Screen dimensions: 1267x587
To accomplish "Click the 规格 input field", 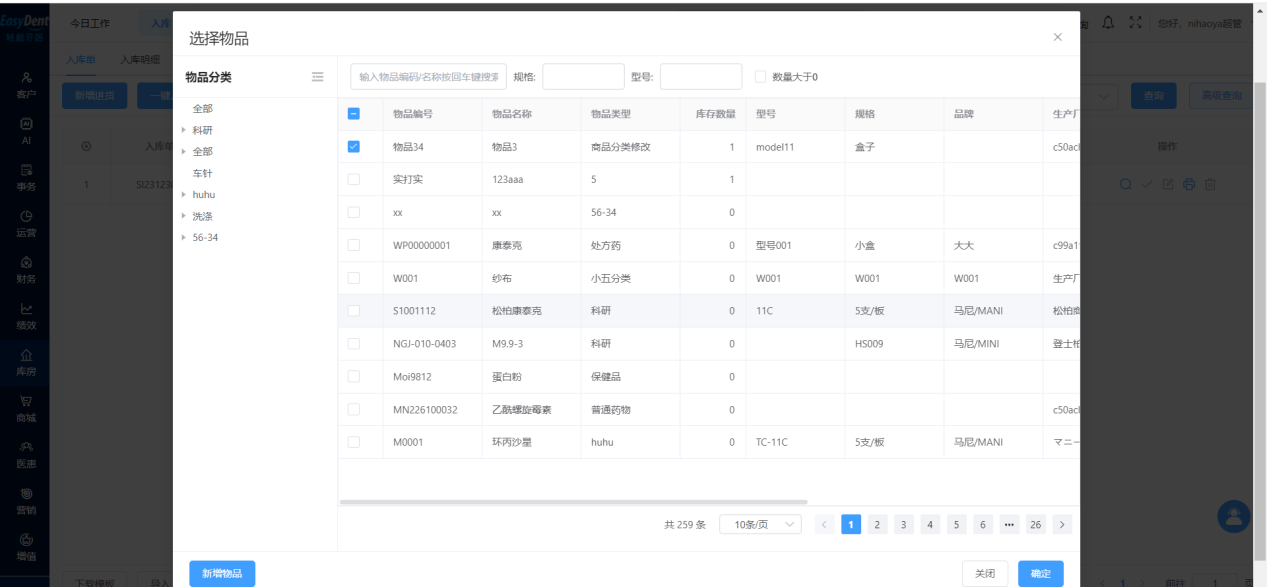I will pyautogui.click(x=583, y=77).
